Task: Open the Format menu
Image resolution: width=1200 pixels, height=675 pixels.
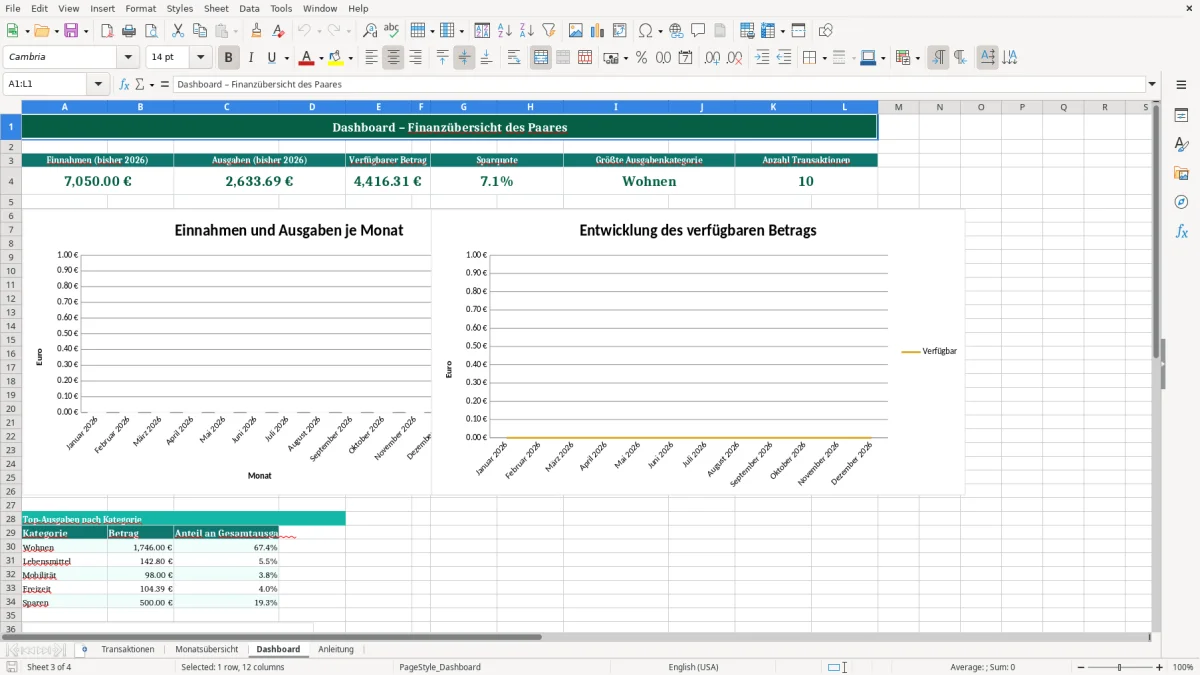Action: click(140, 8)
